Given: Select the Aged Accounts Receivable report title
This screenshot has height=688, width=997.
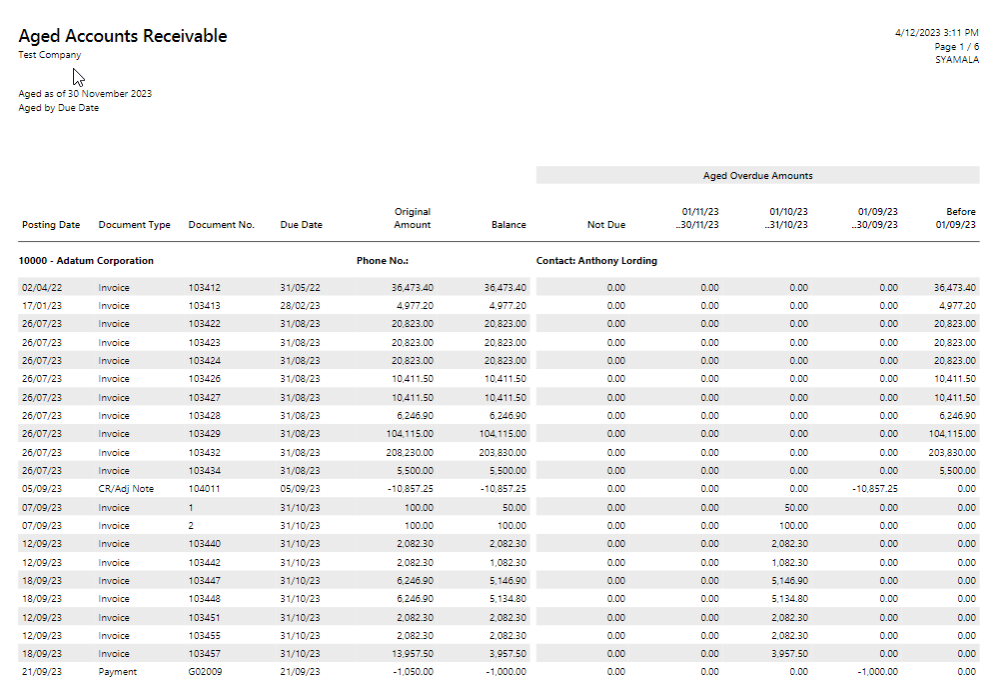Looking at the screenshot, I should tap(122, 35).
